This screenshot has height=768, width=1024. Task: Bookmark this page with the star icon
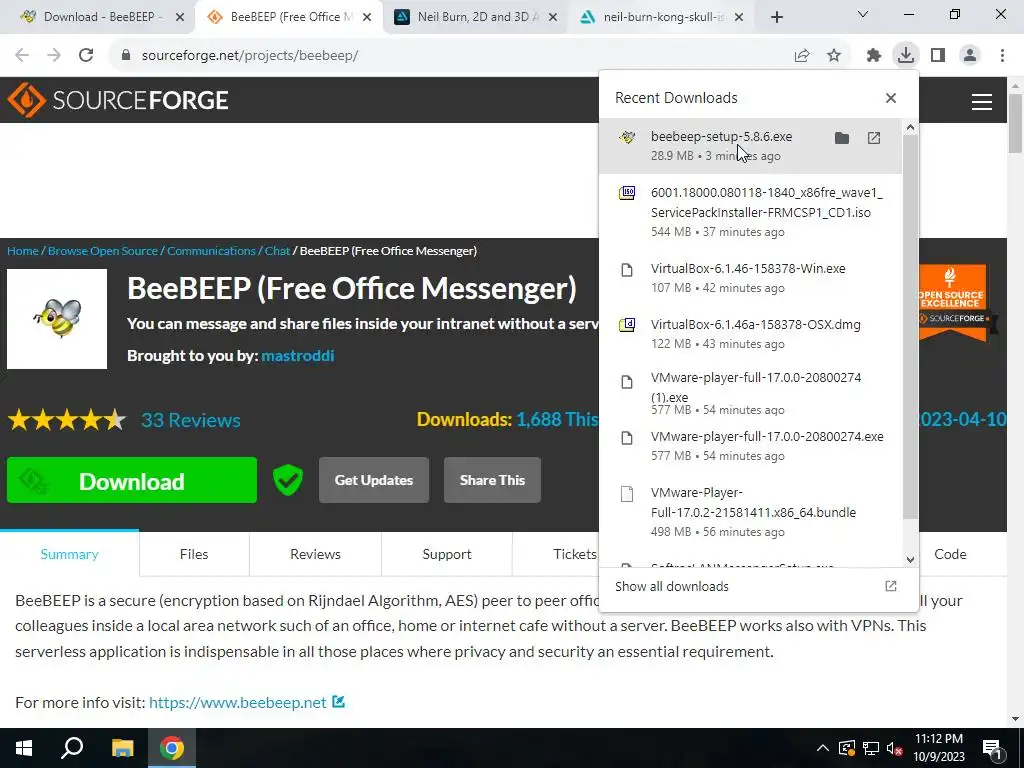pyautogui.click(x=834, y=56)
